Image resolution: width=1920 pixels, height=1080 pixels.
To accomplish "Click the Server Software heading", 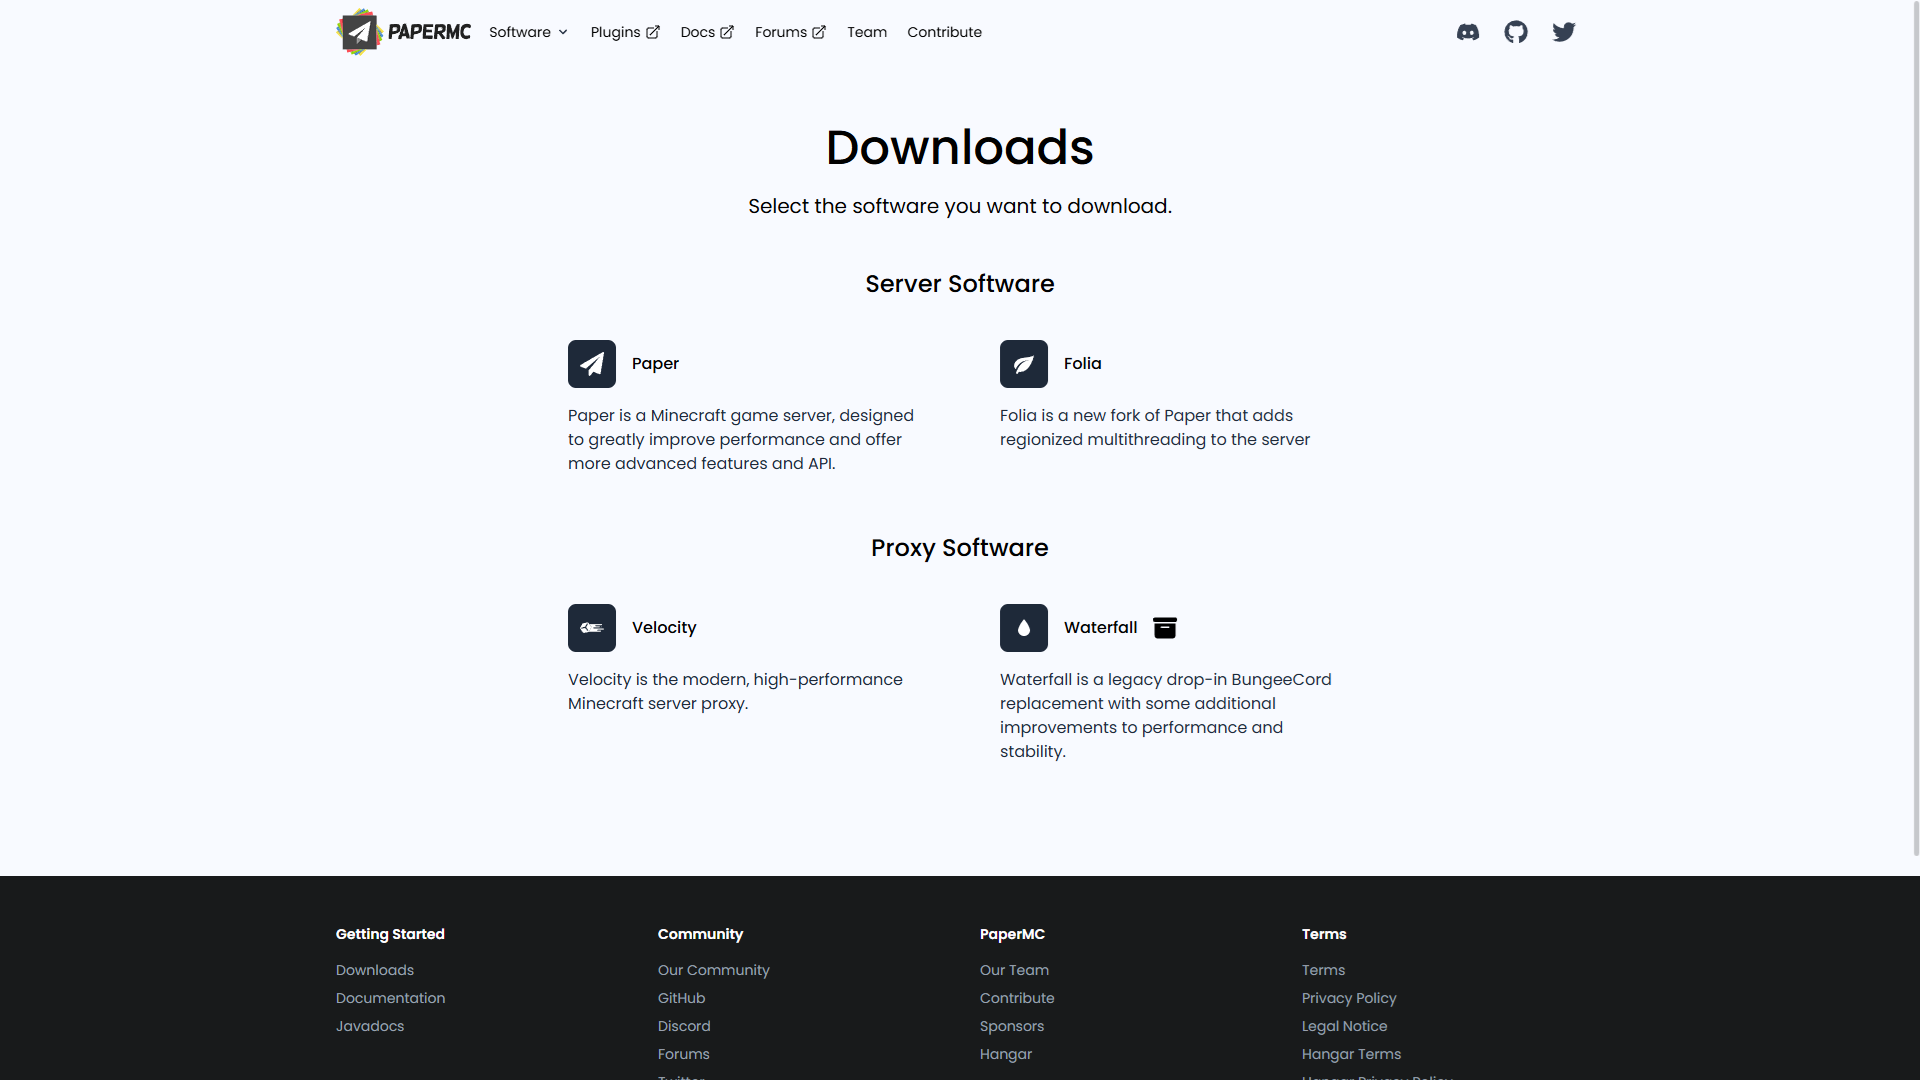I will 960,284.
